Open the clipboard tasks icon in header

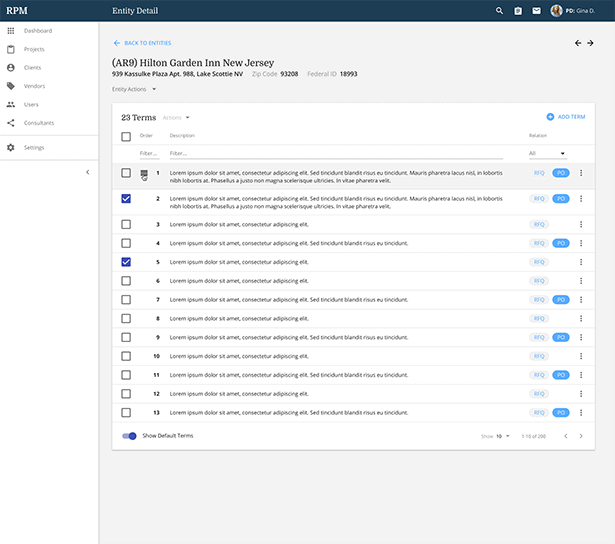tap(518, 11)
